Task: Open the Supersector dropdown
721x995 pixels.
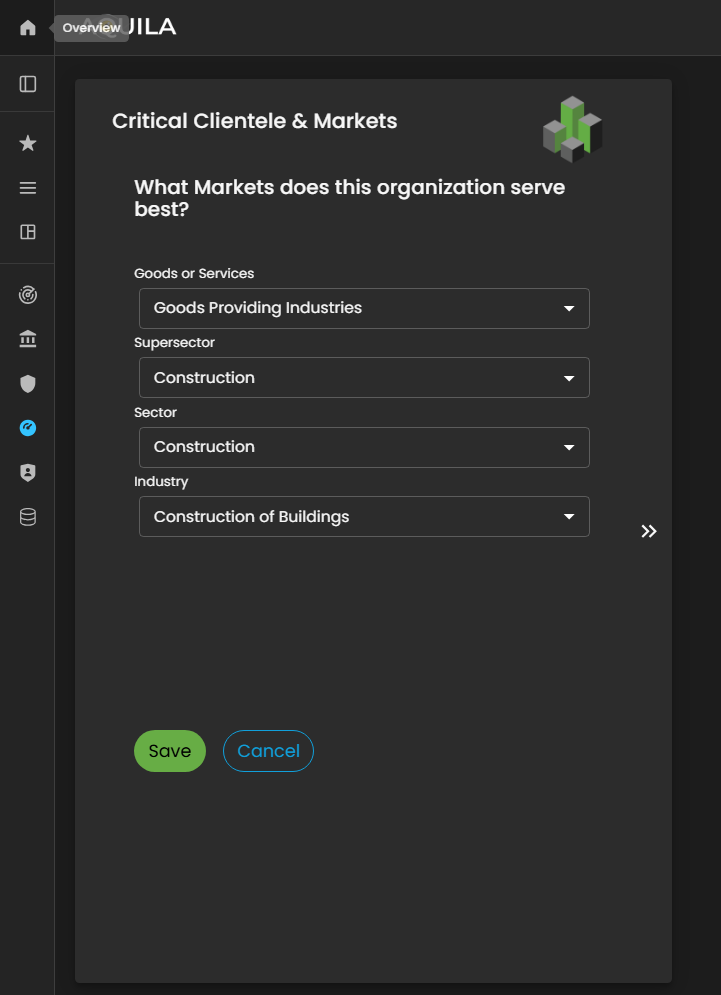Action: (x=364, y=378)
